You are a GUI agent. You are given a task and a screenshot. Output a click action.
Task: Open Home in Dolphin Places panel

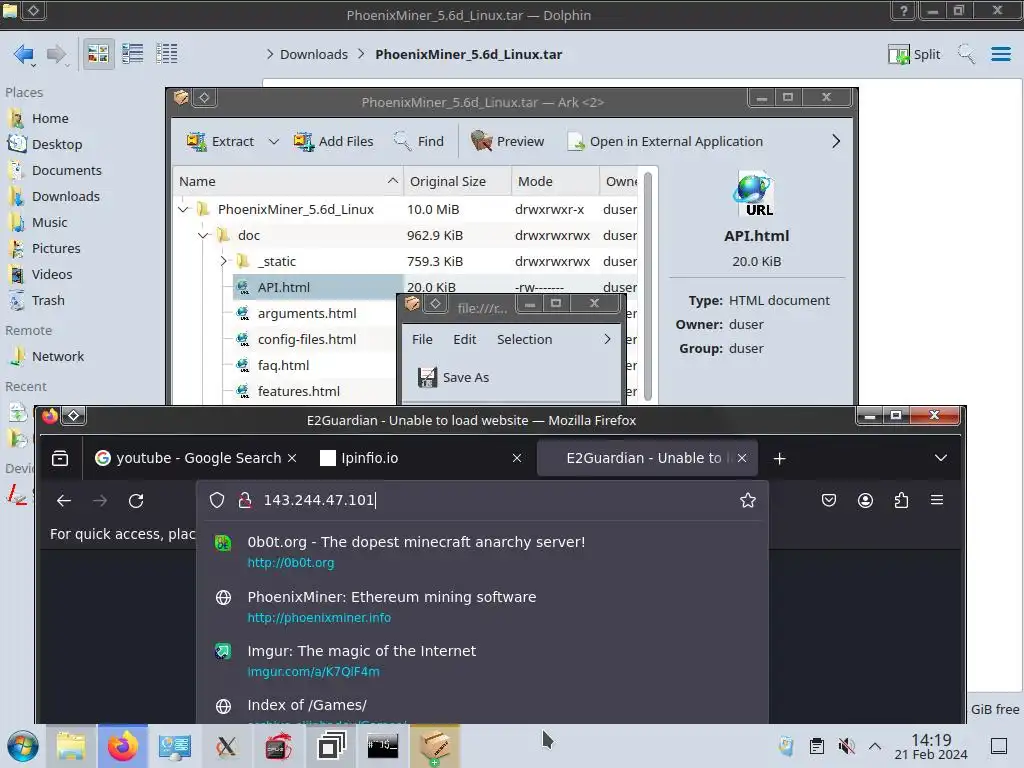[x=50, y=118]
